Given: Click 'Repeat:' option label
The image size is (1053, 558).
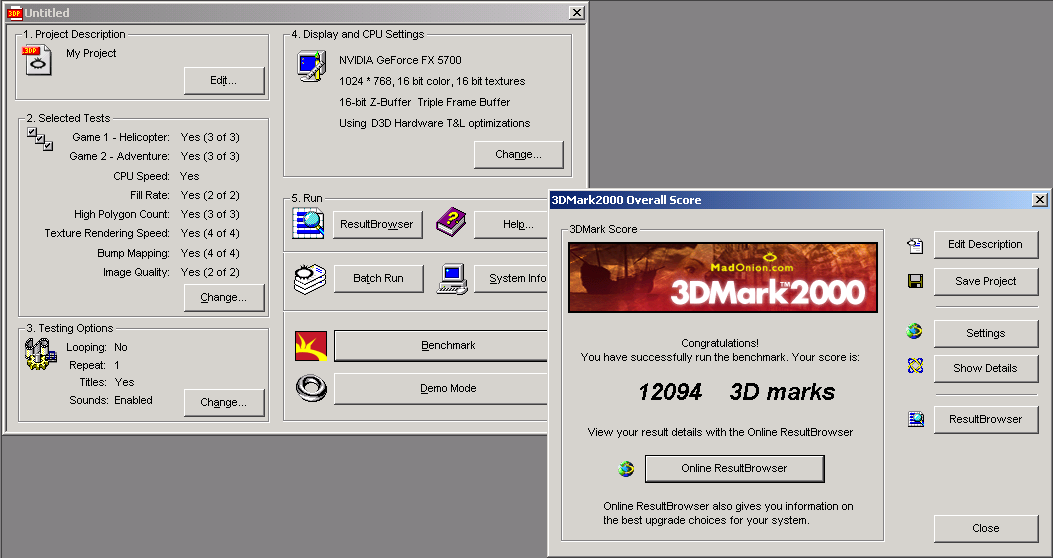Looking at the screenshot, I should 87,365.
